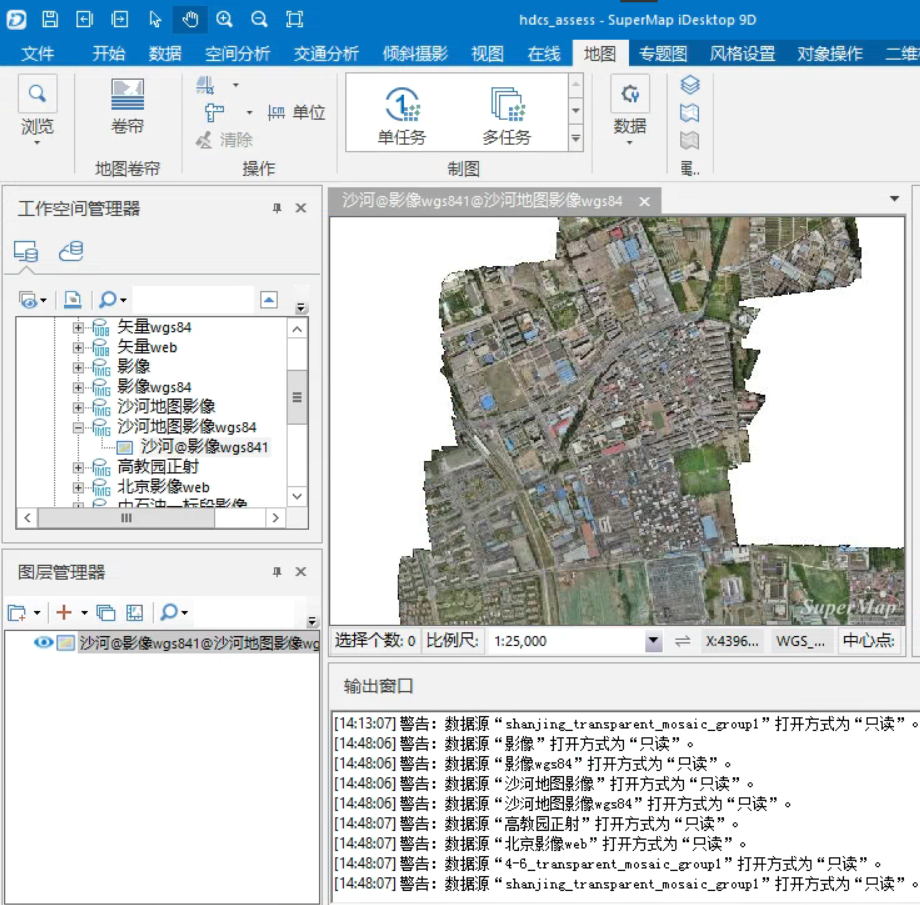Open the 在线 tab
Viewport: 920px width, 905px height.
544,54
